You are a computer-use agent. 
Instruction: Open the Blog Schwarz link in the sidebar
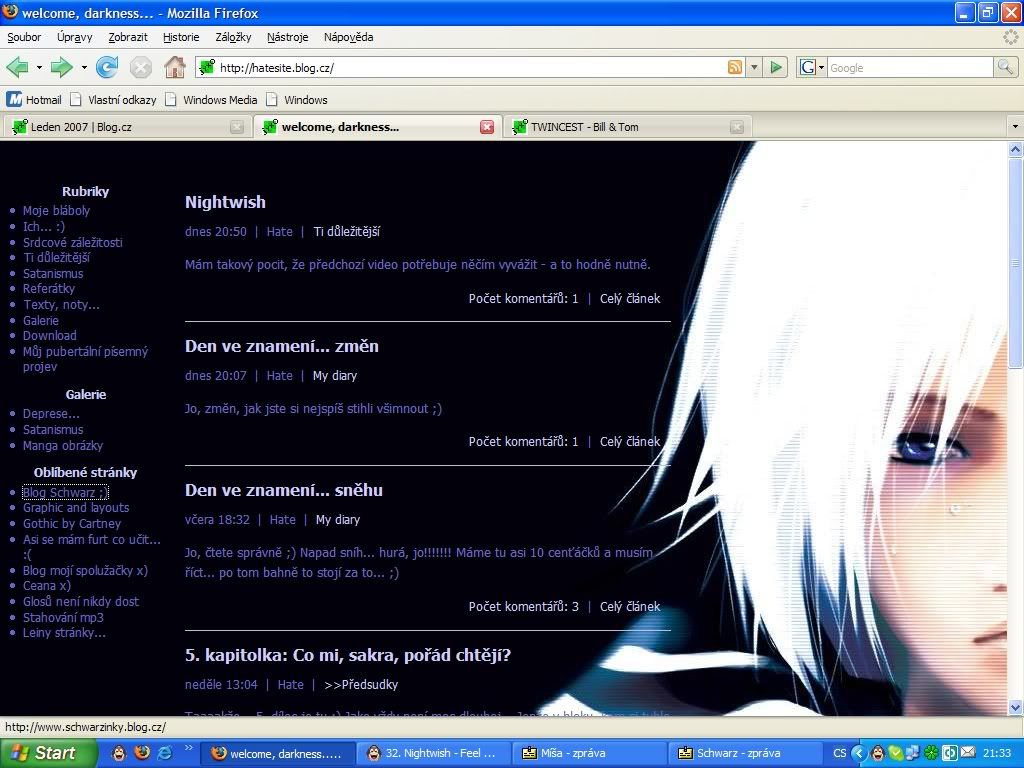coord(63,492)
